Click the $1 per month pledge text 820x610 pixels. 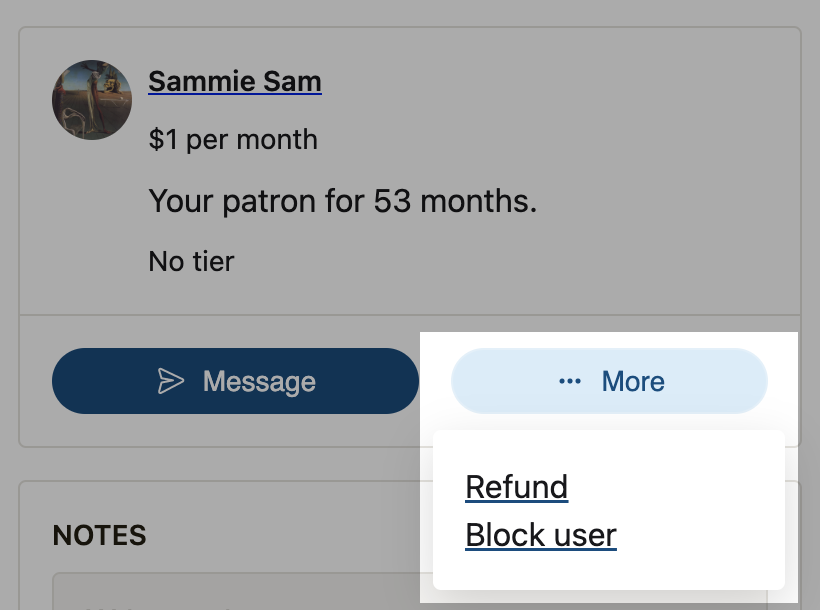tap(233, 140)
